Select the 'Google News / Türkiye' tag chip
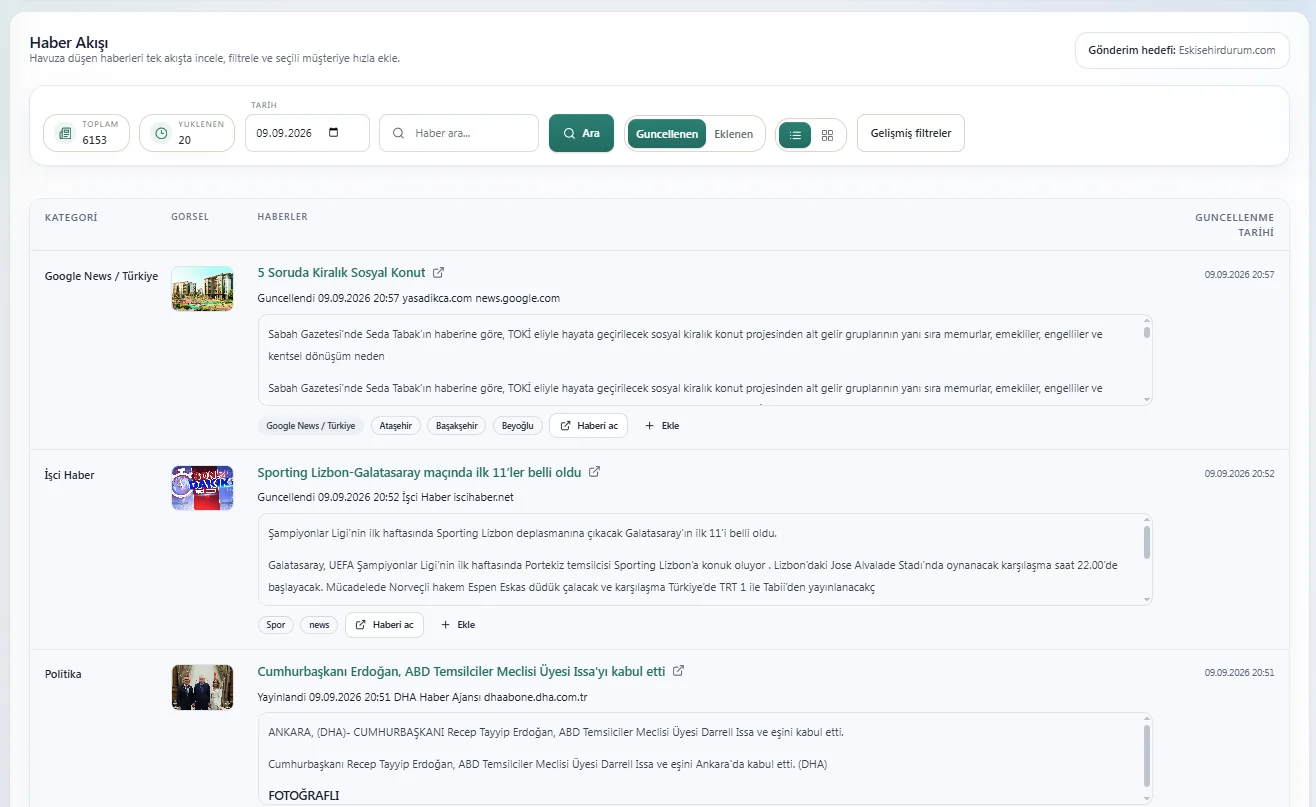This screenshot has height=807, width=1316. click(310, 425)
